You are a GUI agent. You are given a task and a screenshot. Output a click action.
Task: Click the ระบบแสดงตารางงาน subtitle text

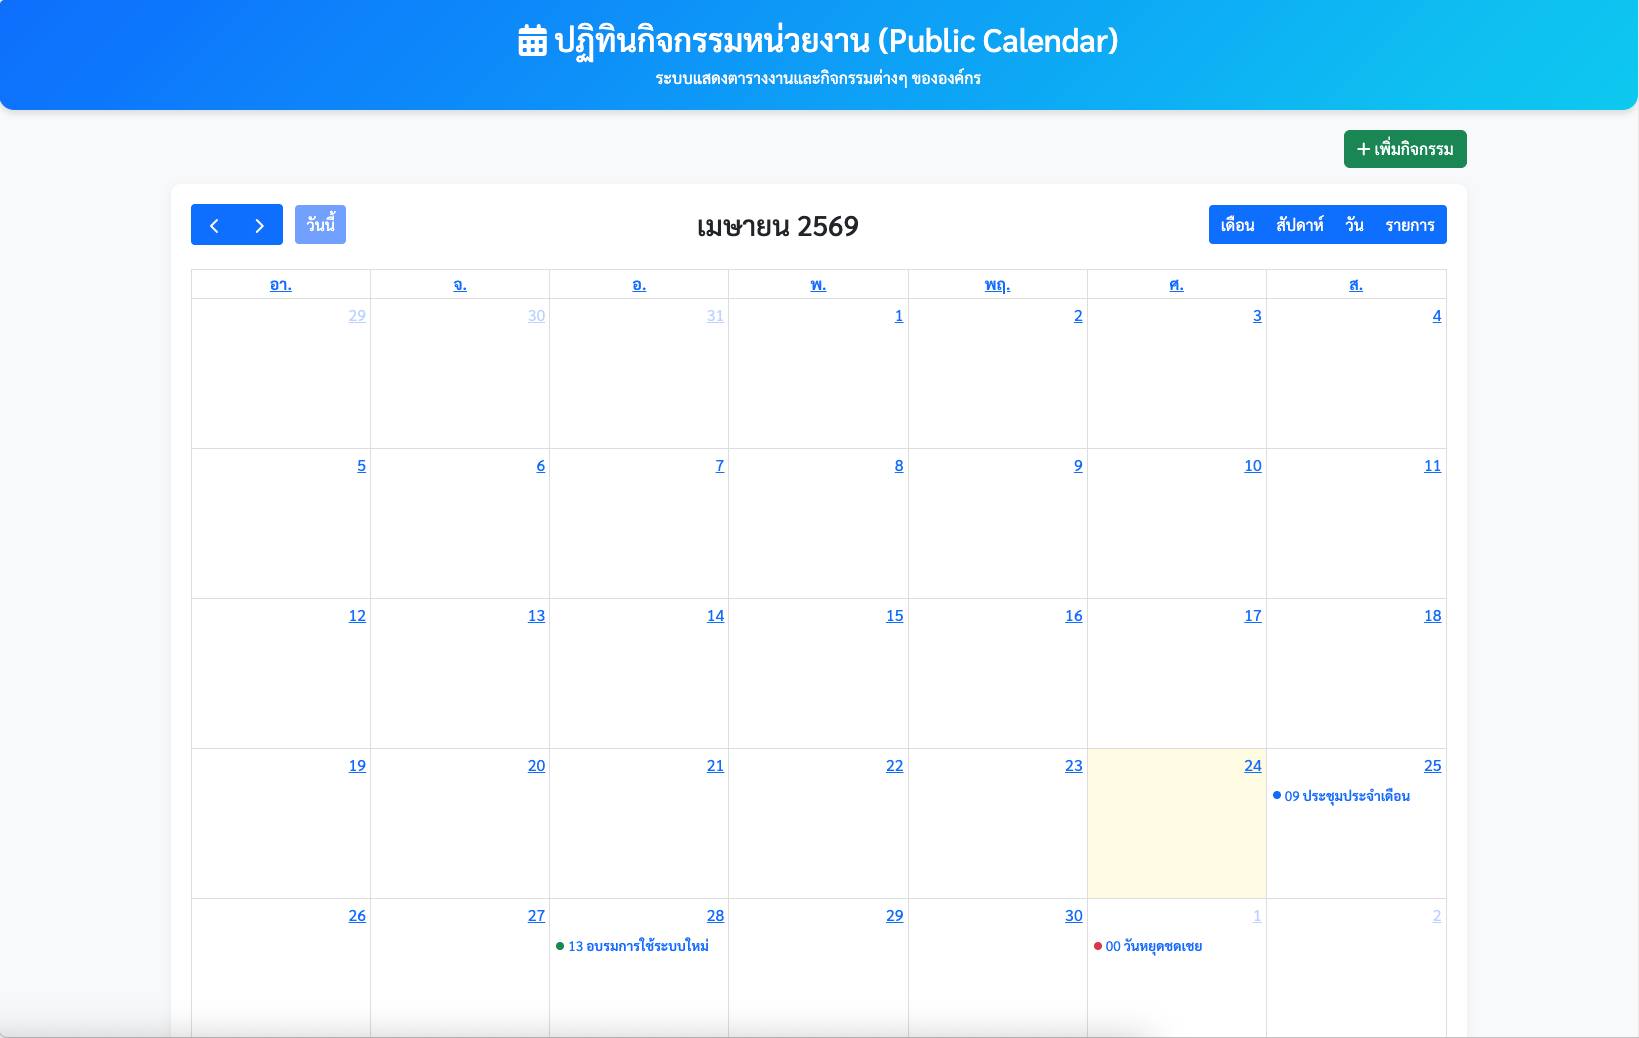818,78
